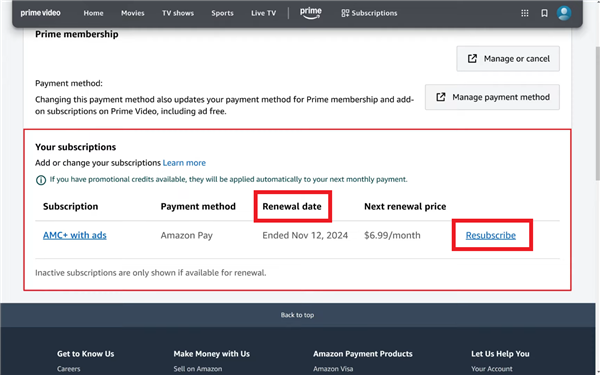Click the Amazon Pay cell
This screenshot has height=375, width=600.
187,235
